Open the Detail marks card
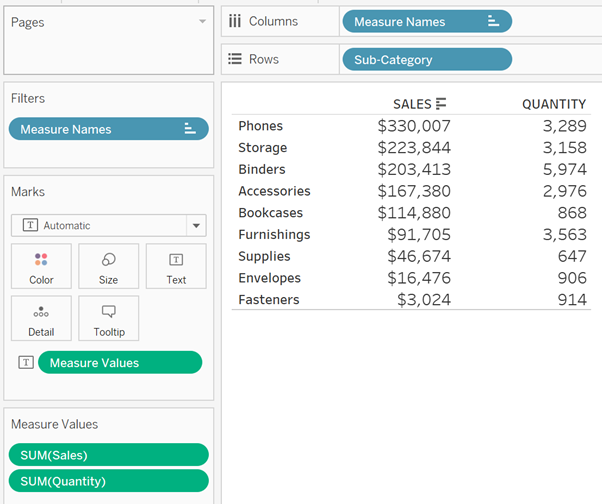This screenshot has height=504, width=602. coord(41,318)
